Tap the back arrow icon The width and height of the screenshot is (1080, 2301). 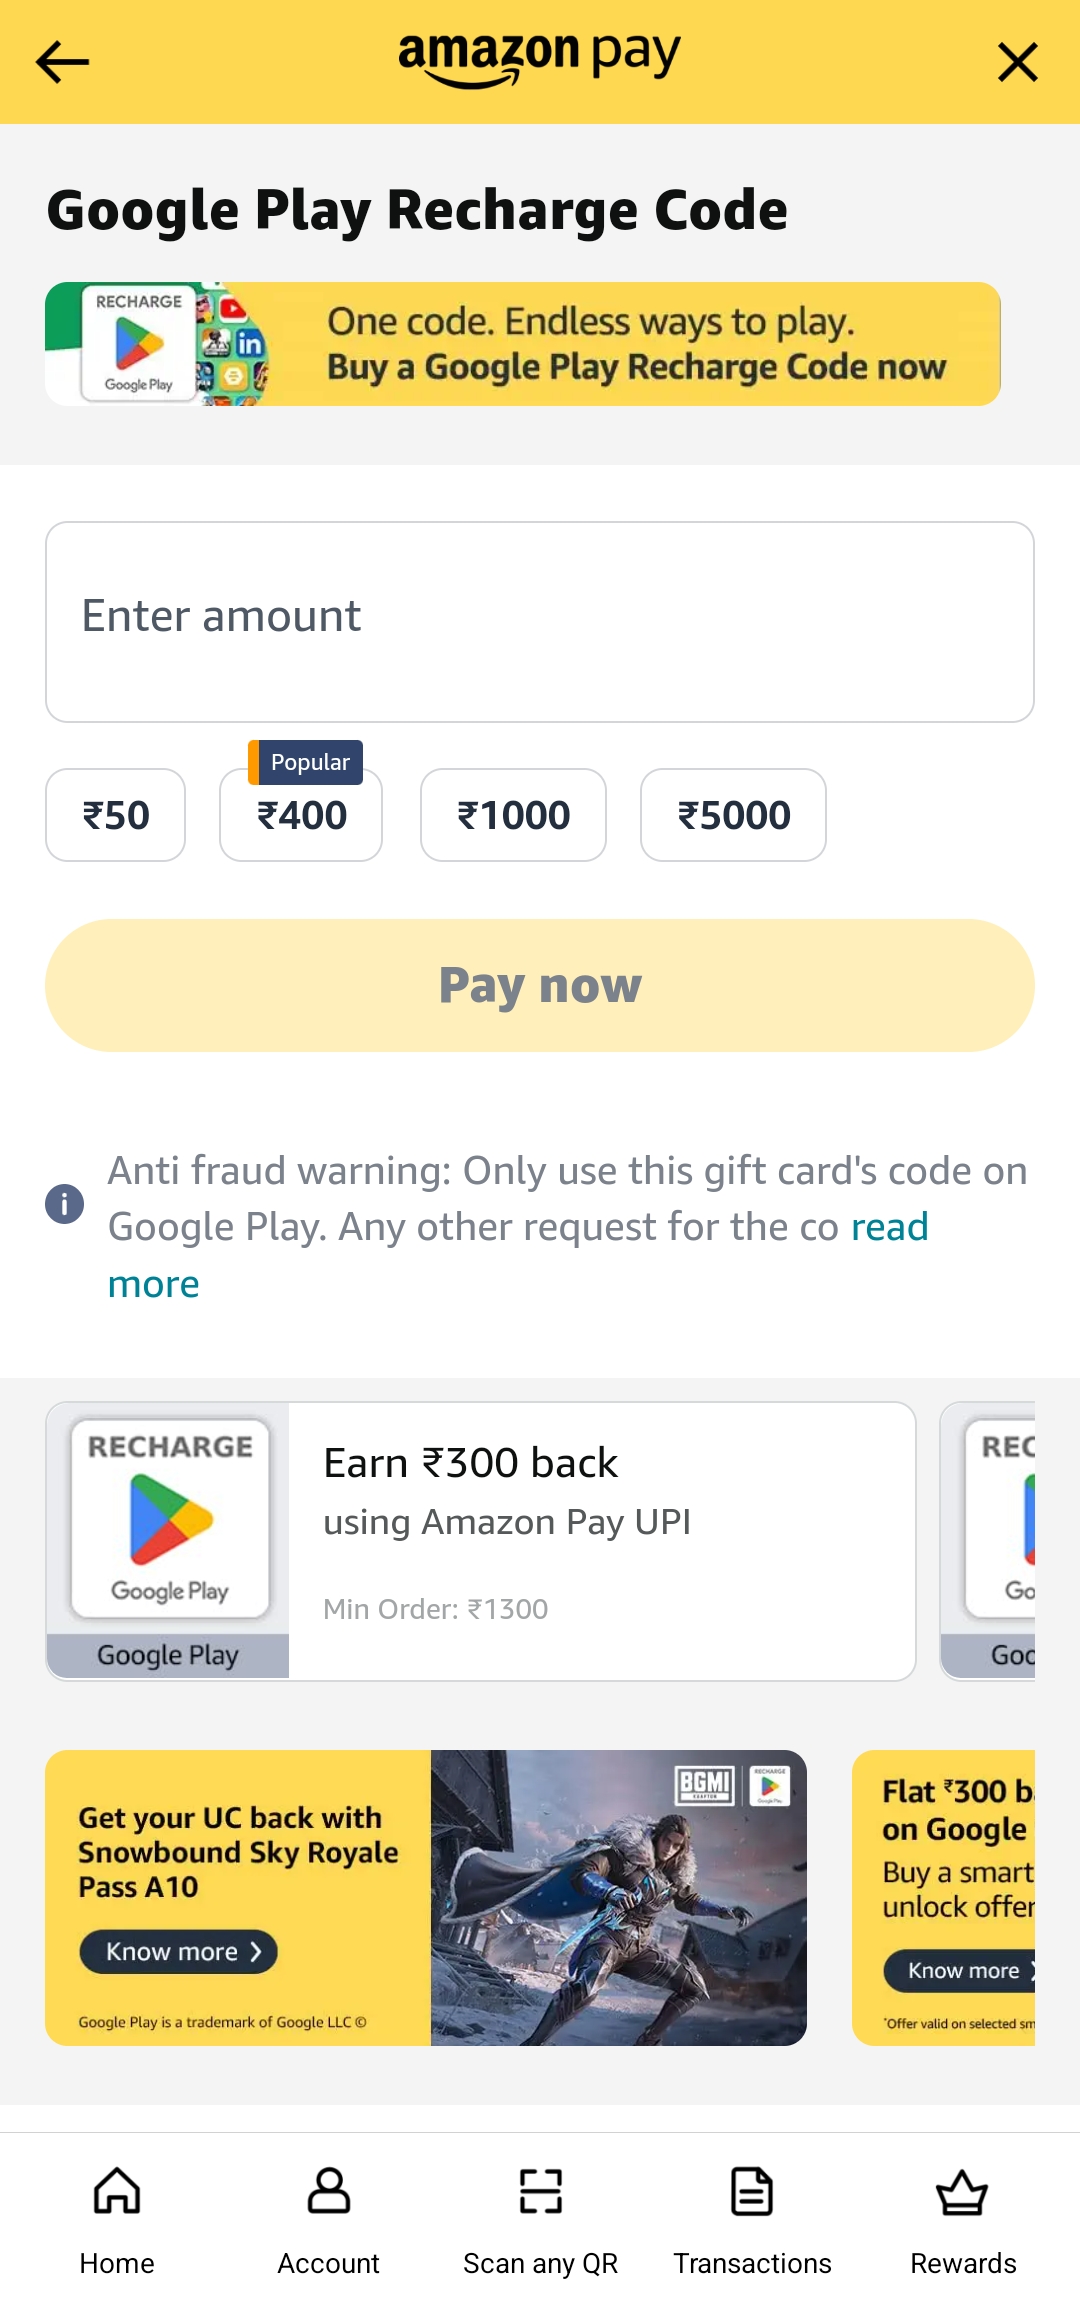[x=62, y=62]
